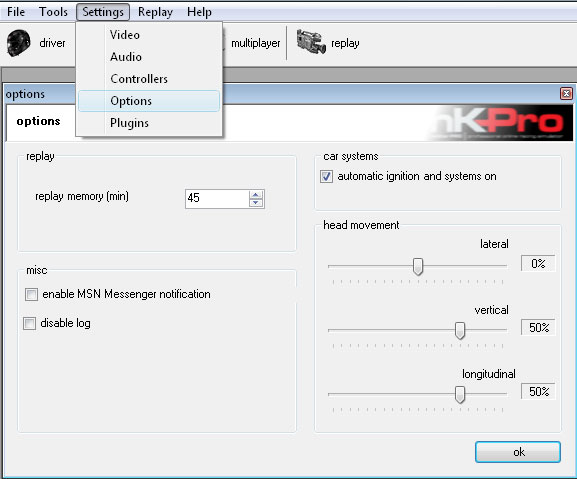The image size is (577, 479).
Task: Enable MSN Messenger notification checkbox
Action: click(31, 294)
